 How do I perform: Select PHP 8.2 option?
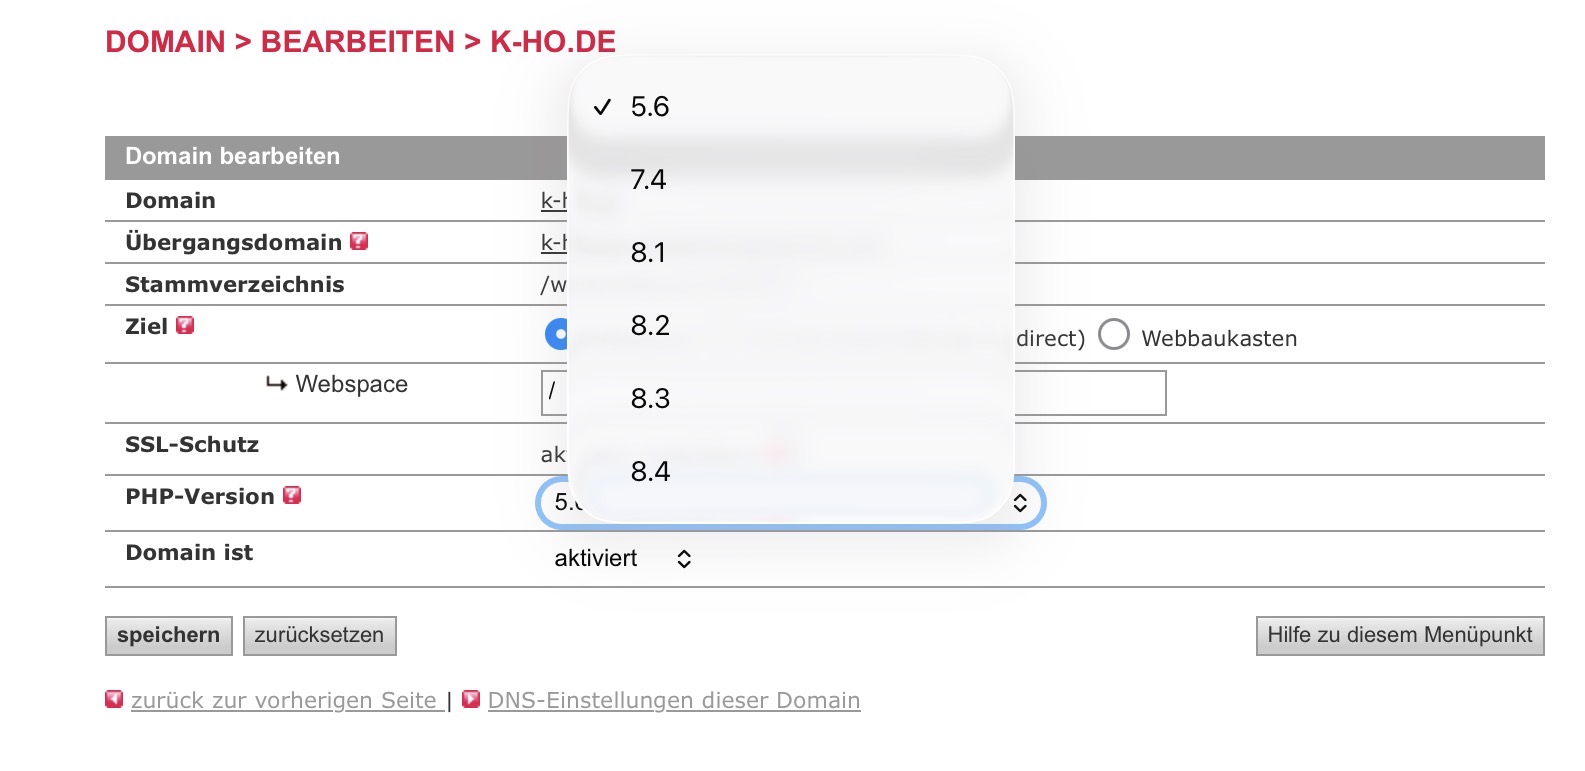[650, 326]
